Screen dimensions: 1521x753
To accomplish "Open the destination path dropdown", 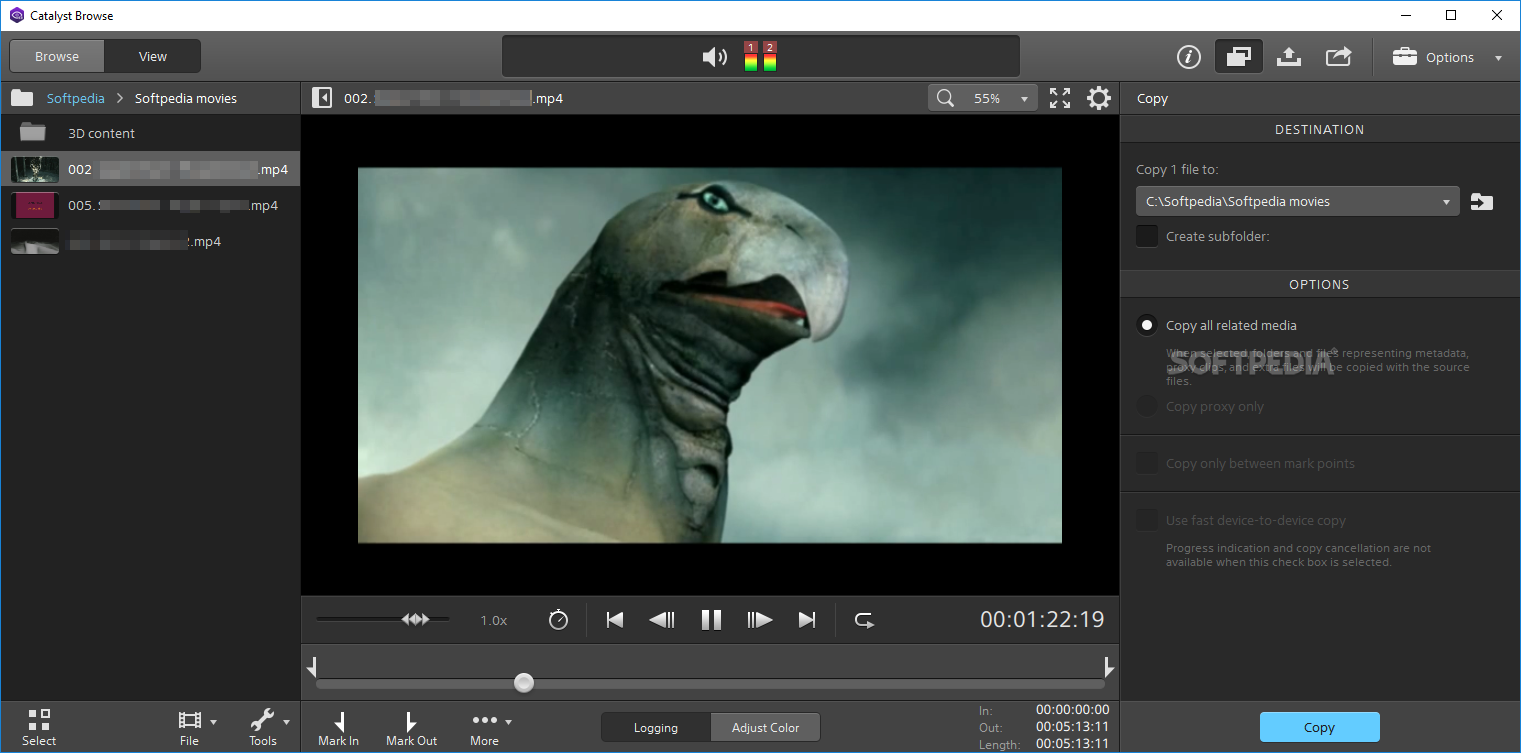I will point(1298,201).
